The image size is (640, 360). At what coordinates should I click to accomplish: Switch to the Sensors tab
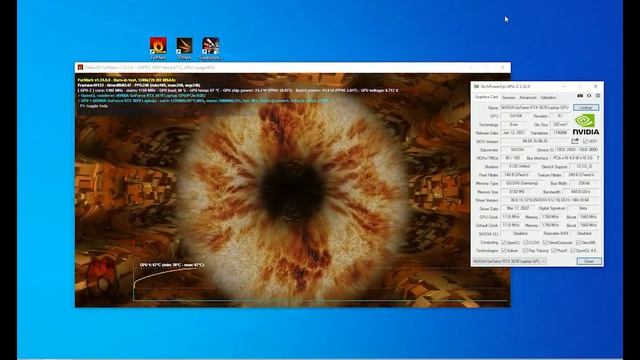pos(509,98)
